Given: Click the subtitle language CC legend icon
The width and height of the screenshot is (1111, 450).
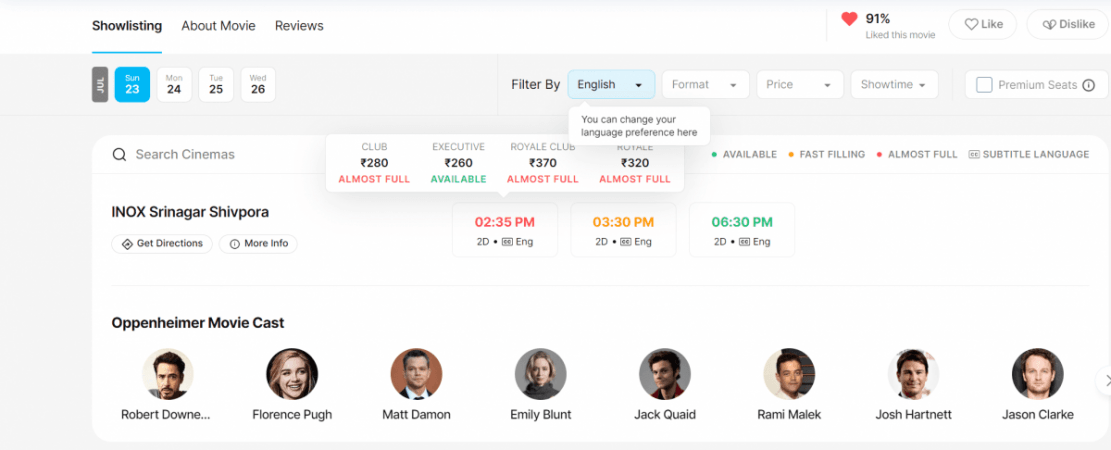Looking at the screenshot, I should [x=974, y=154].
